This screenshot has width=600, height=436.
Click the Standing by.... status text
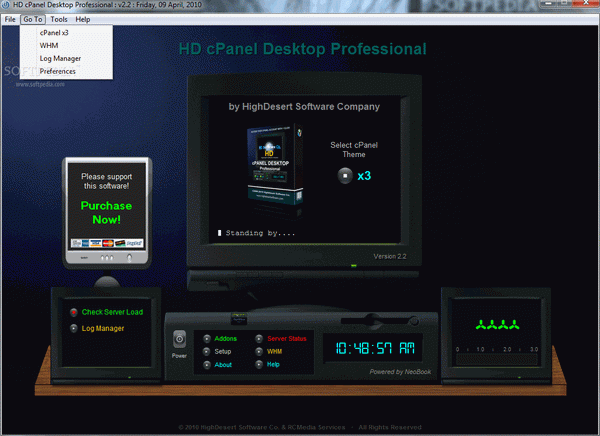click(x=260, y=233)
